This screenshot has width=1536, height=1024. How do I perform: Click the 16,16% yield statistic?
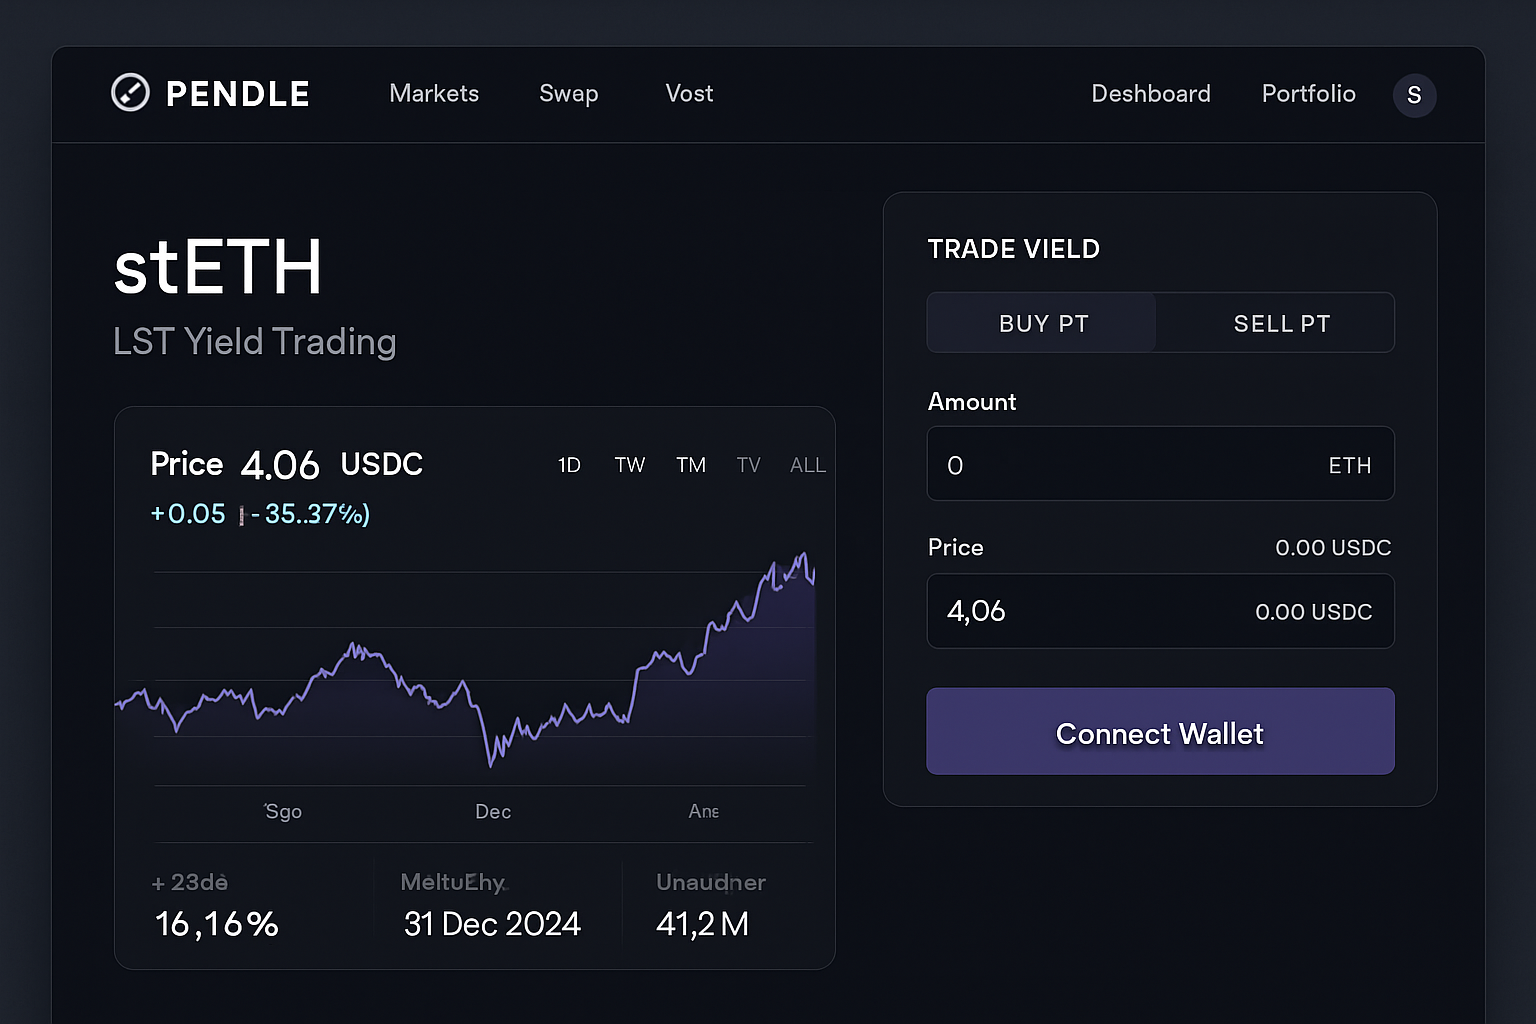[216, 924]
